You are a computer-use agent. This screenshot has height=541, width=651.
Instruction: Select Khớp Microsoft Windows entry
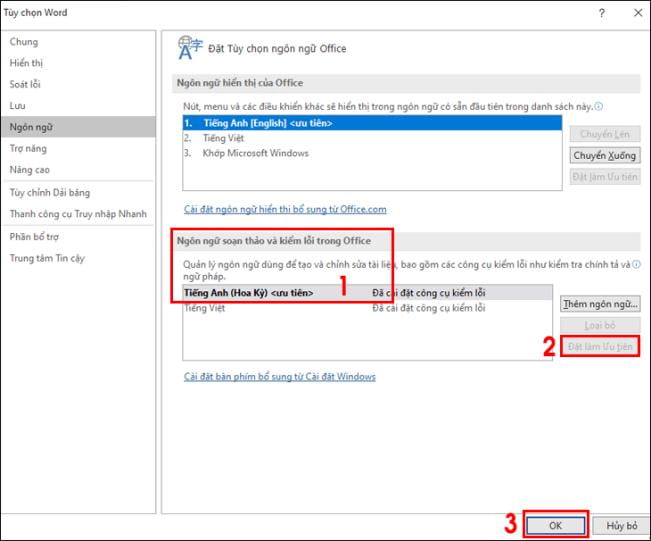(372, 153)
